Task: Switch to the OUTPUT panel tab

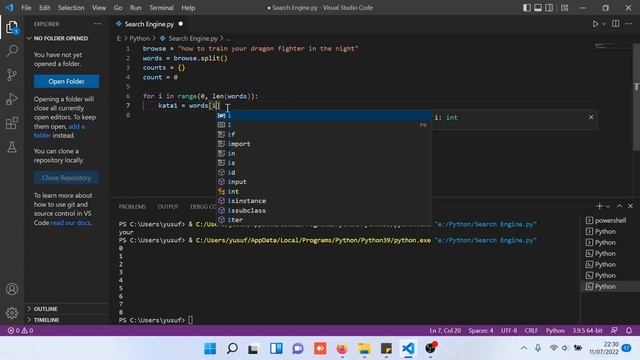Action: (168, 207)
